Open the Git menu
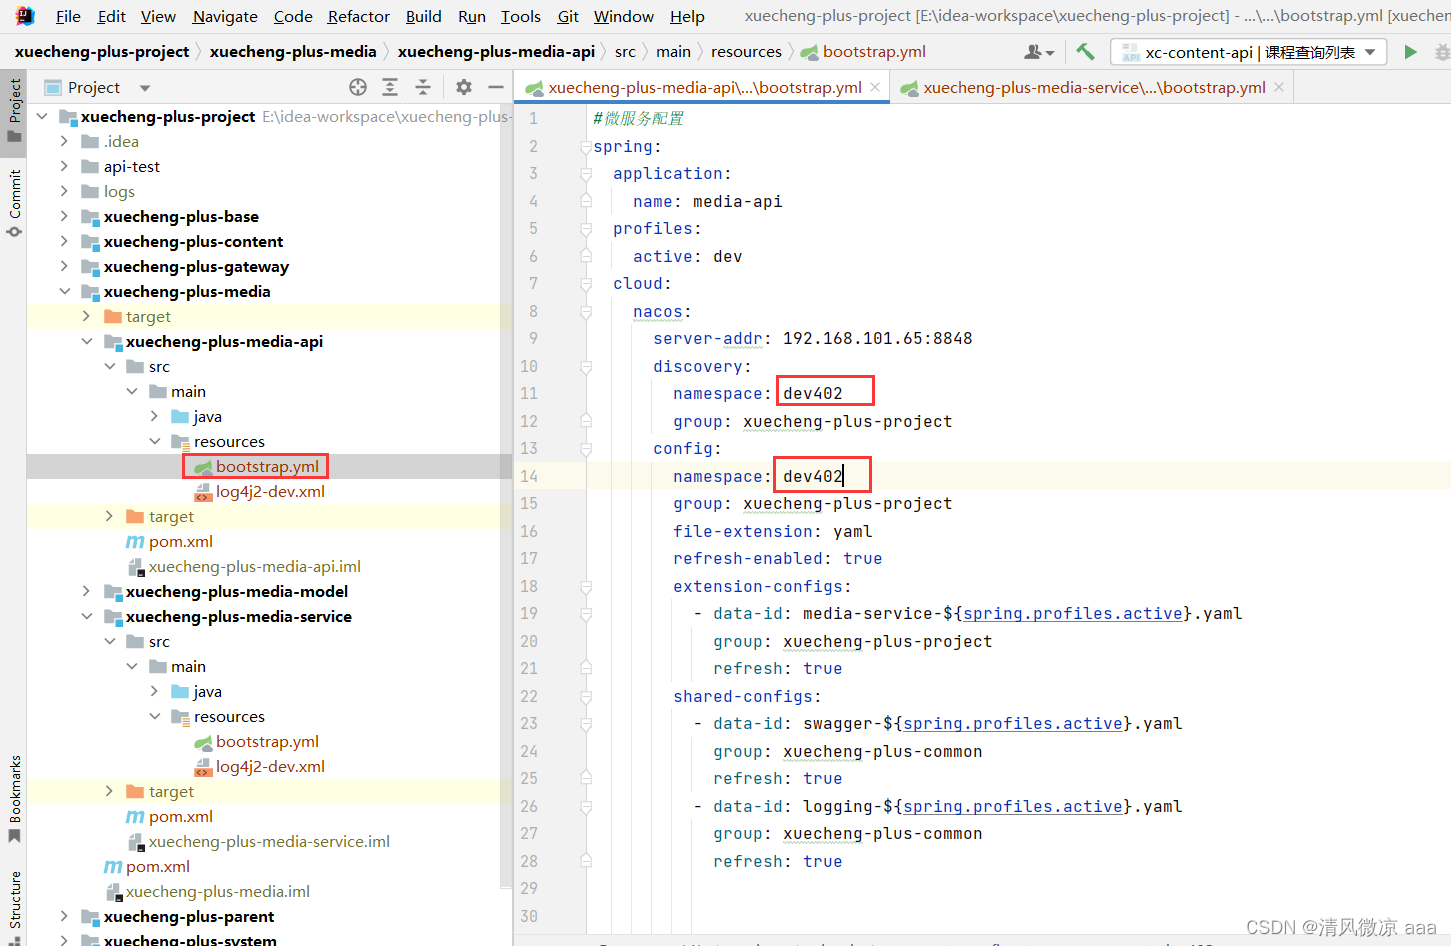 click(x=568, y=16)
